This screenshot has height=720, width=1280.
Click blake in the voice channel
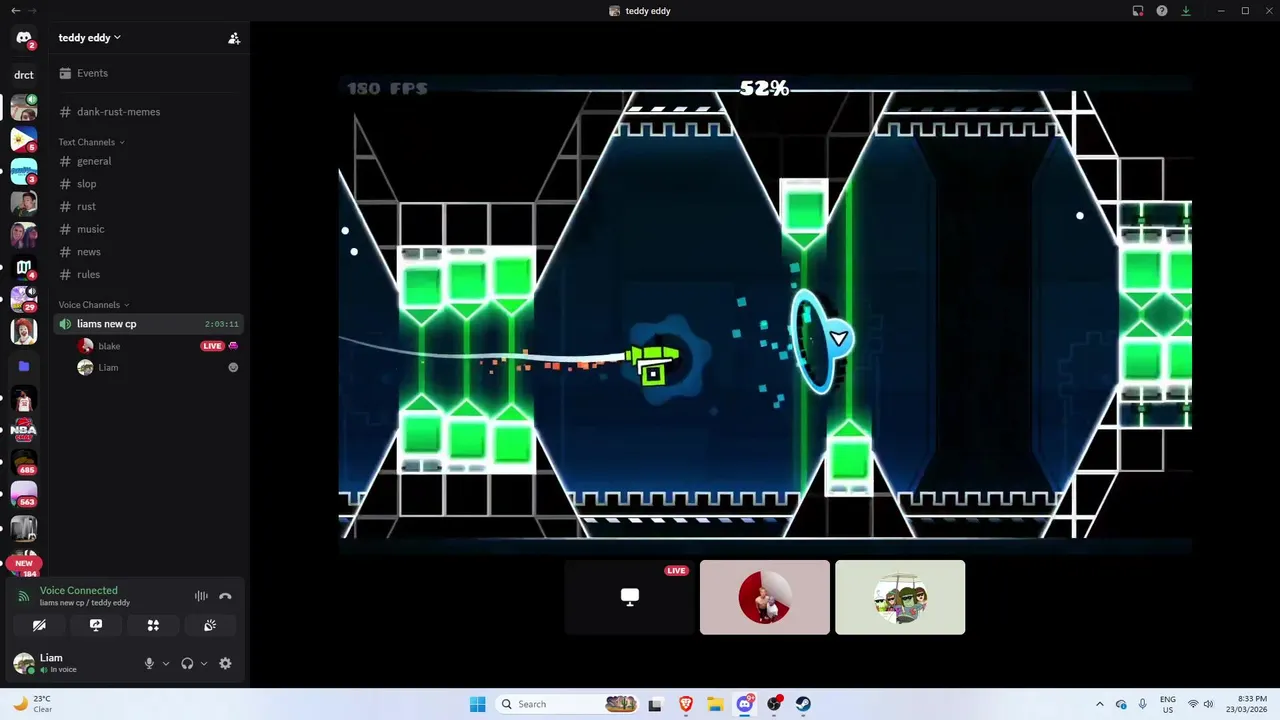click(x=160, y=346)
